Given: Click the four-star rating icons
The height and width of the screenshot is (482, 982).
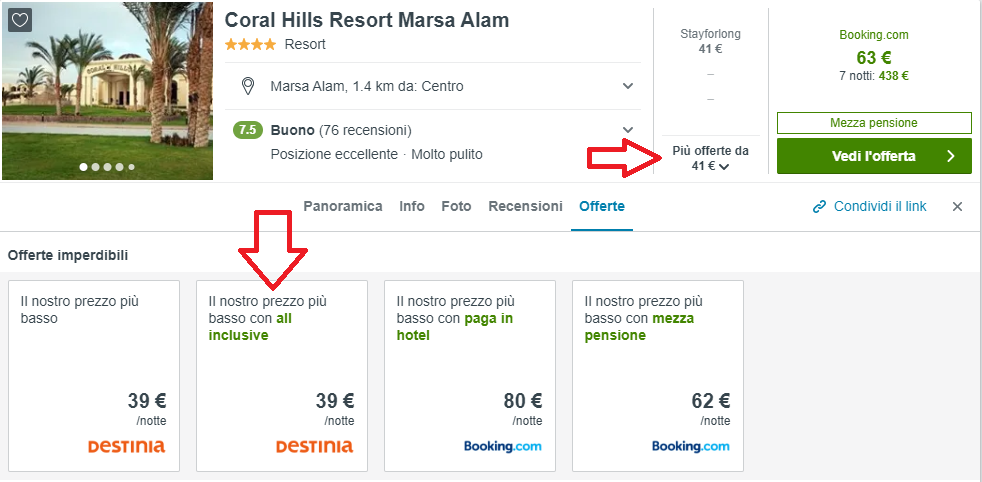Looking at the screenshot, I should (x=251, y=45).
